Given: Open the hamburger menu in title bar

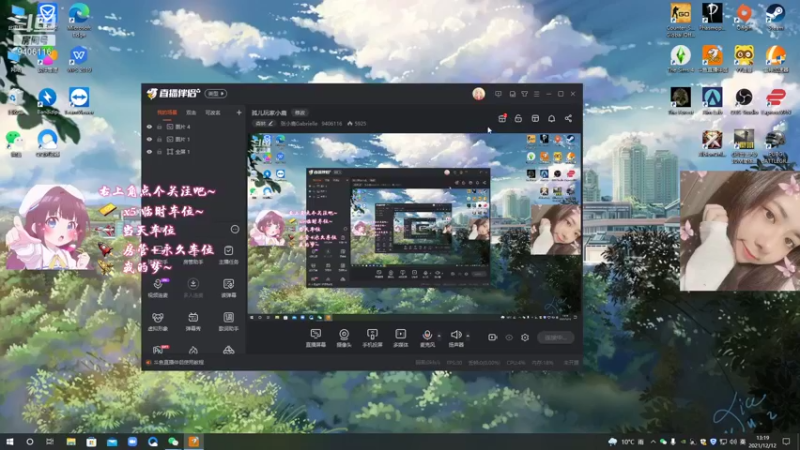Looking at the screenshot, I should coord(537,94).
